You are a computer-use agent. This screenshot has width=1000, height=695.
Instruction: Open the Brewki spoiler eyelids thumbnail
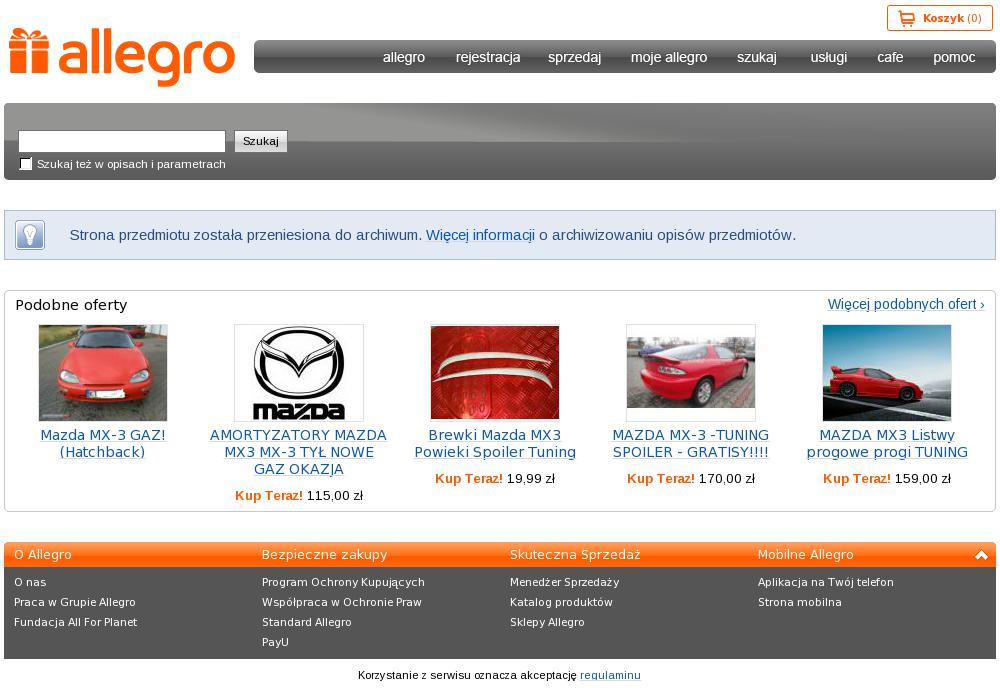[495, 373]
